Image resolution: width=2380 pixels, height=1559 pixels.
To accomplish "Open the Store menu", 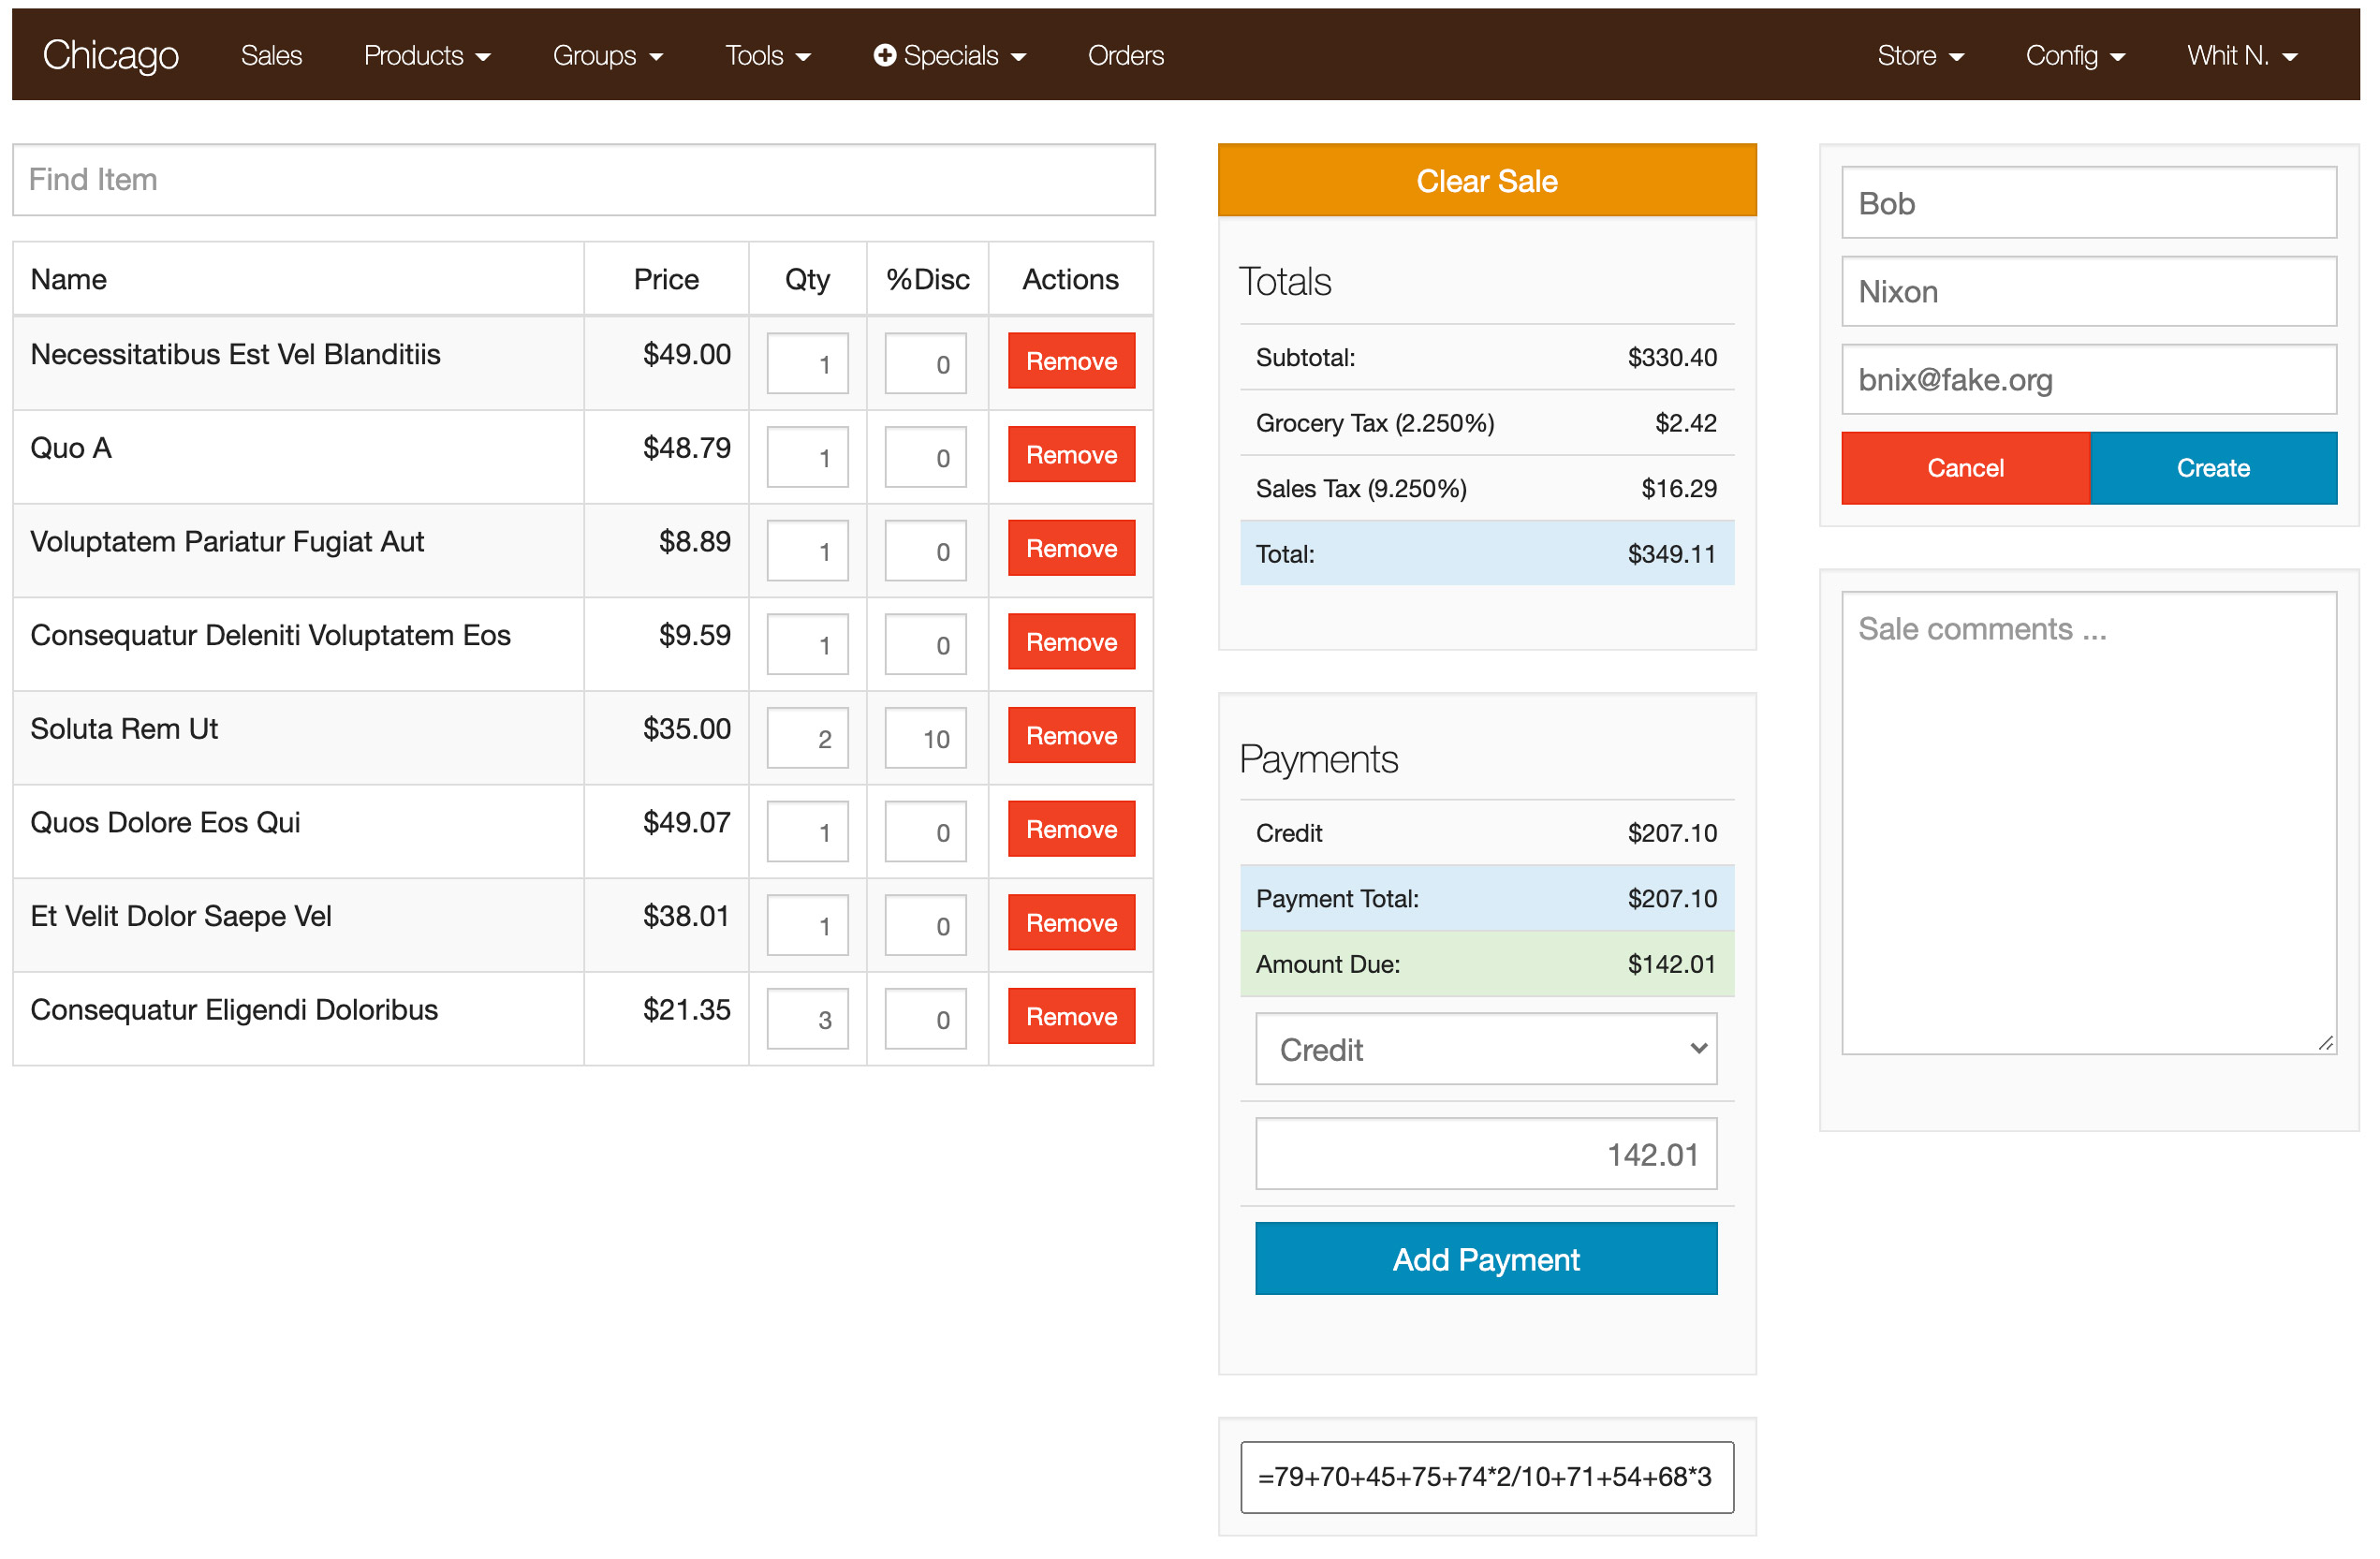I will coord(1919,56).
